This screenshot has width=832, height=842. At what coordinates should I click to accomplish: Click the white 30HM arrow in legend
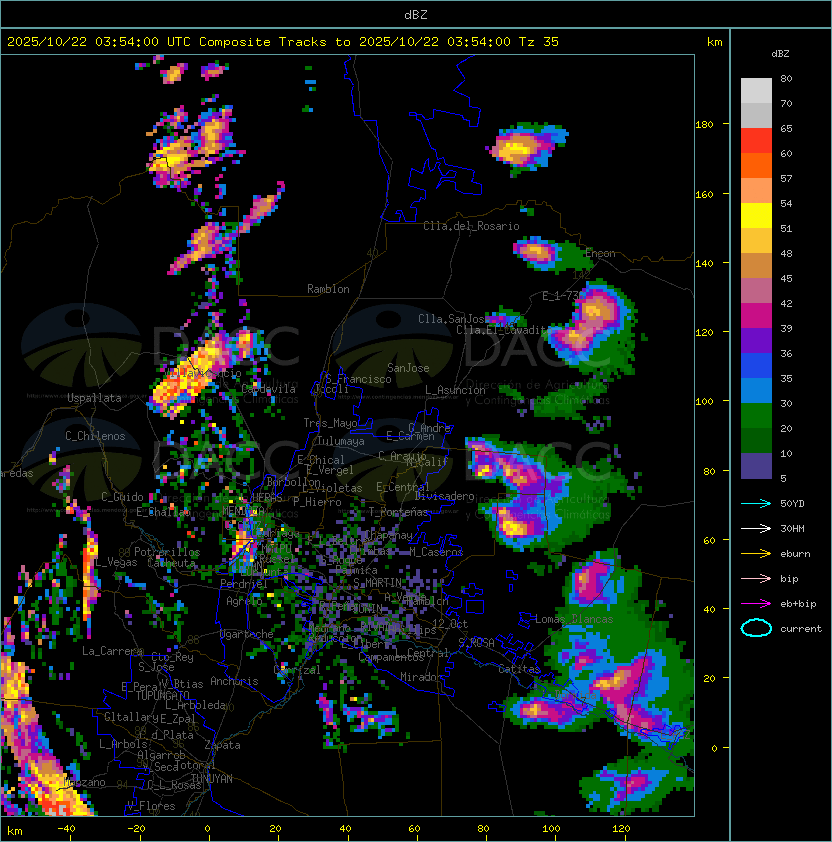pos(756,528)
